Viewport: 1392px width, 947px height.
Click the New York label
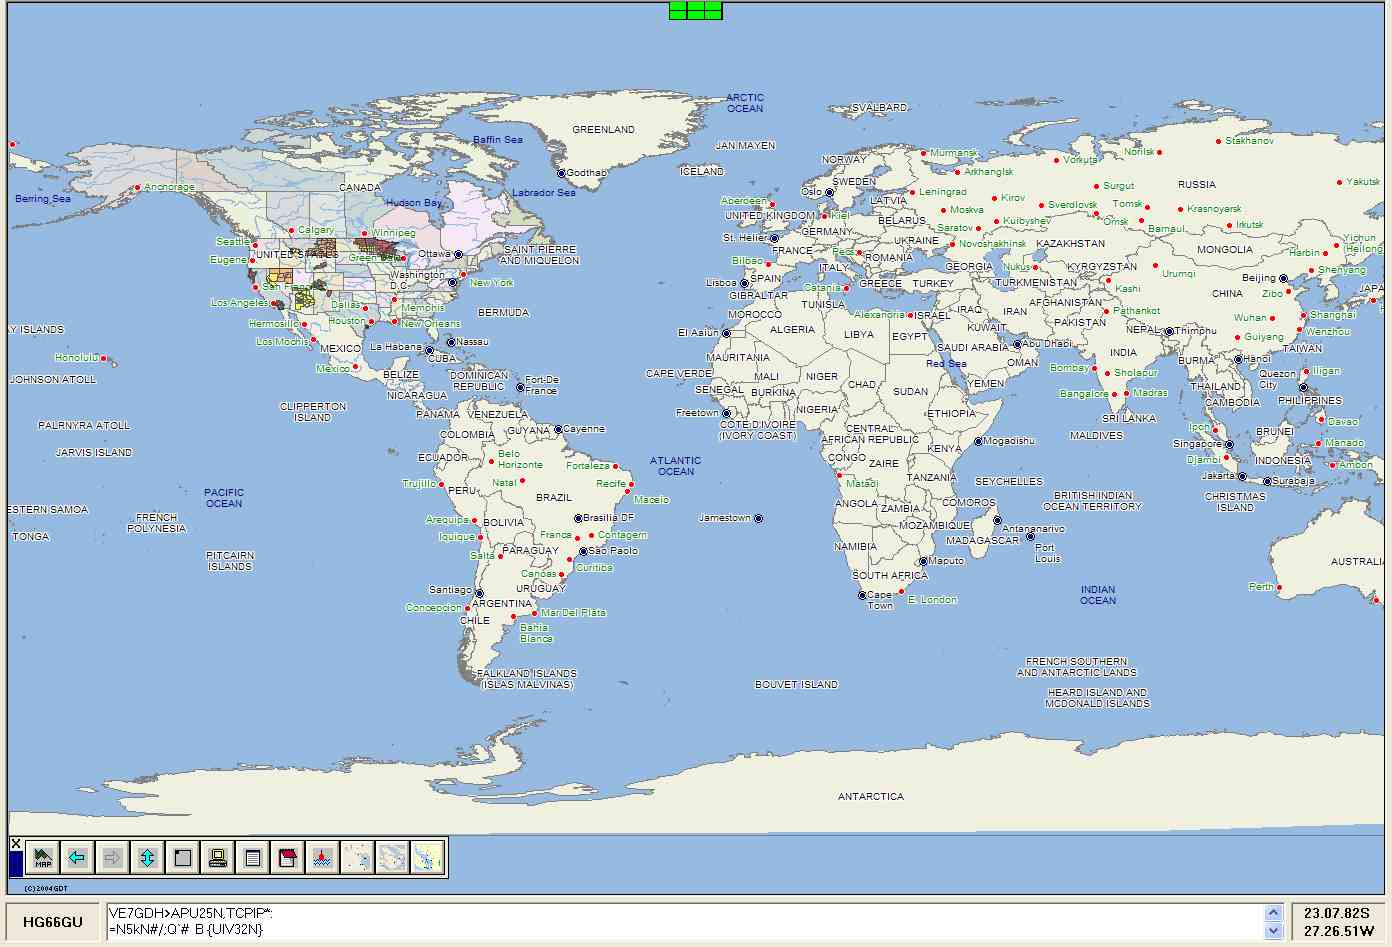(x=492, y=283)
